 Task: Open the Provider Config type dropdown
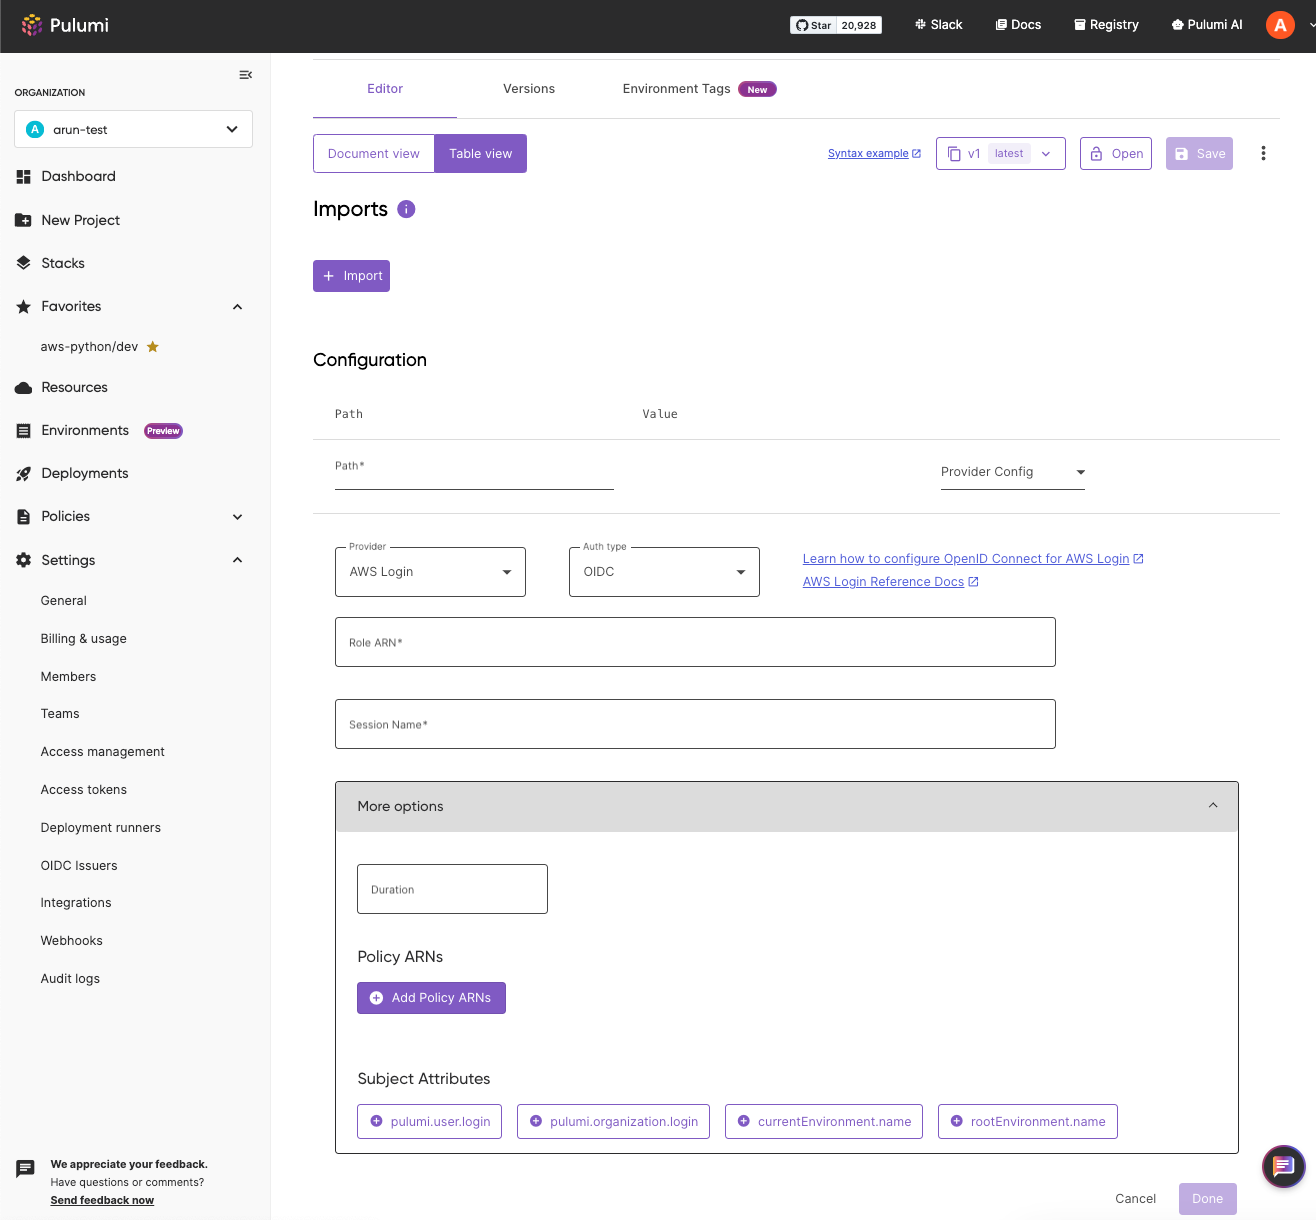pos(1013,472)
